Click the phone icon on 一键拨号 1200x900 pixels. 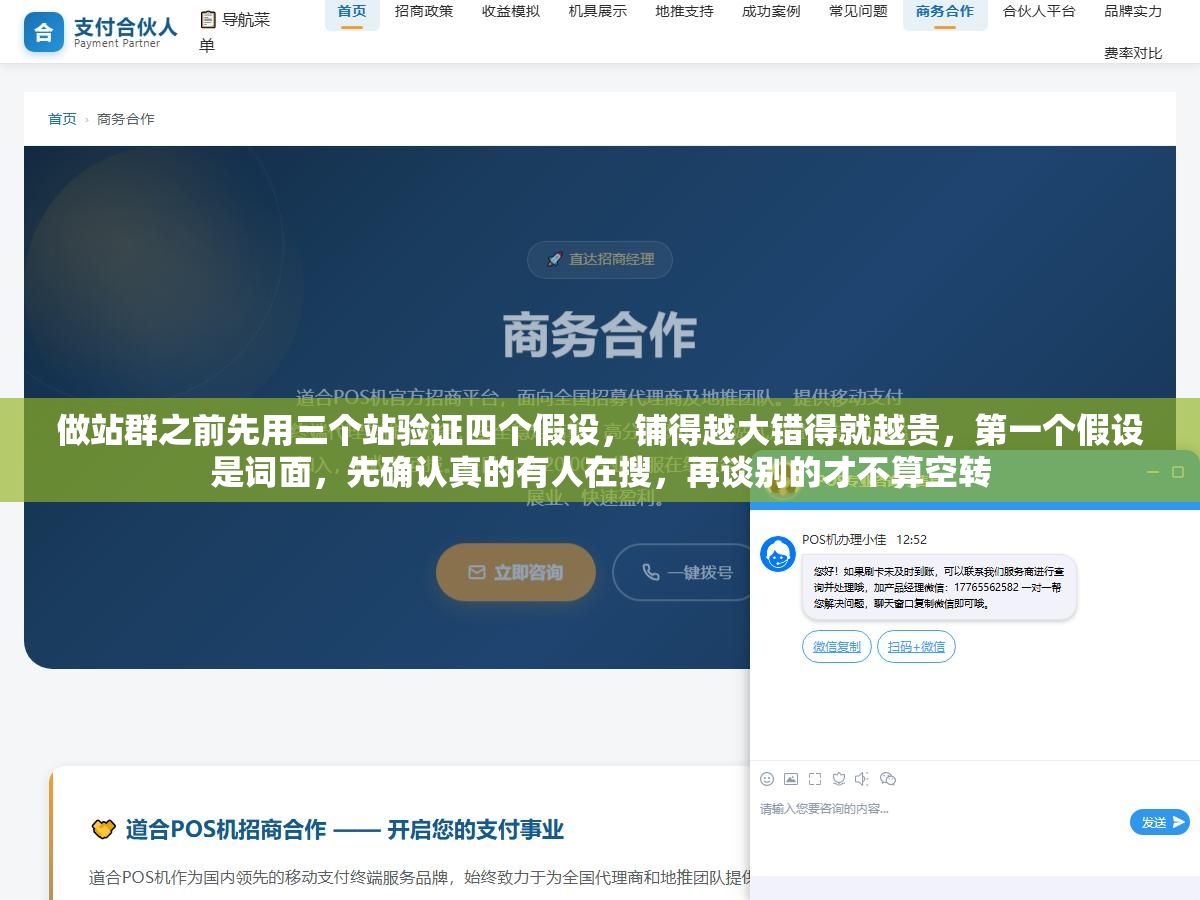click(x=651, y=572)
